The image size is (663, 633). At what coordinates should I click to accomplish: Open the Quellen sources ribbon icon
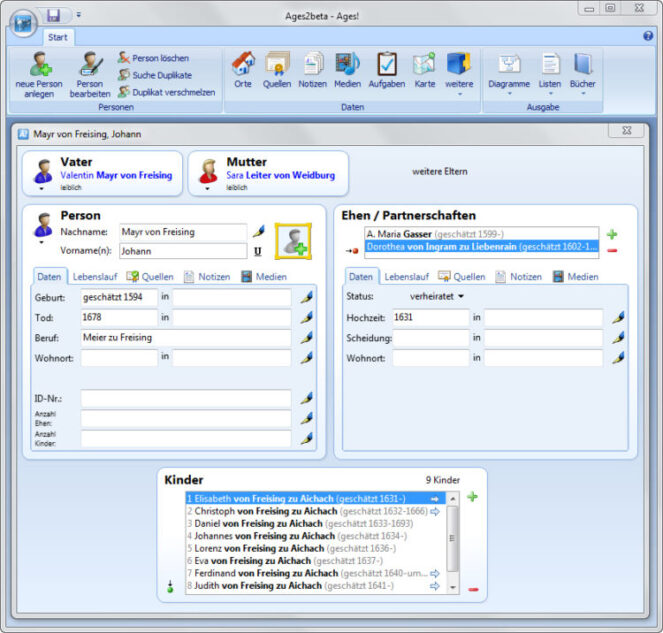tap(277, 68)
